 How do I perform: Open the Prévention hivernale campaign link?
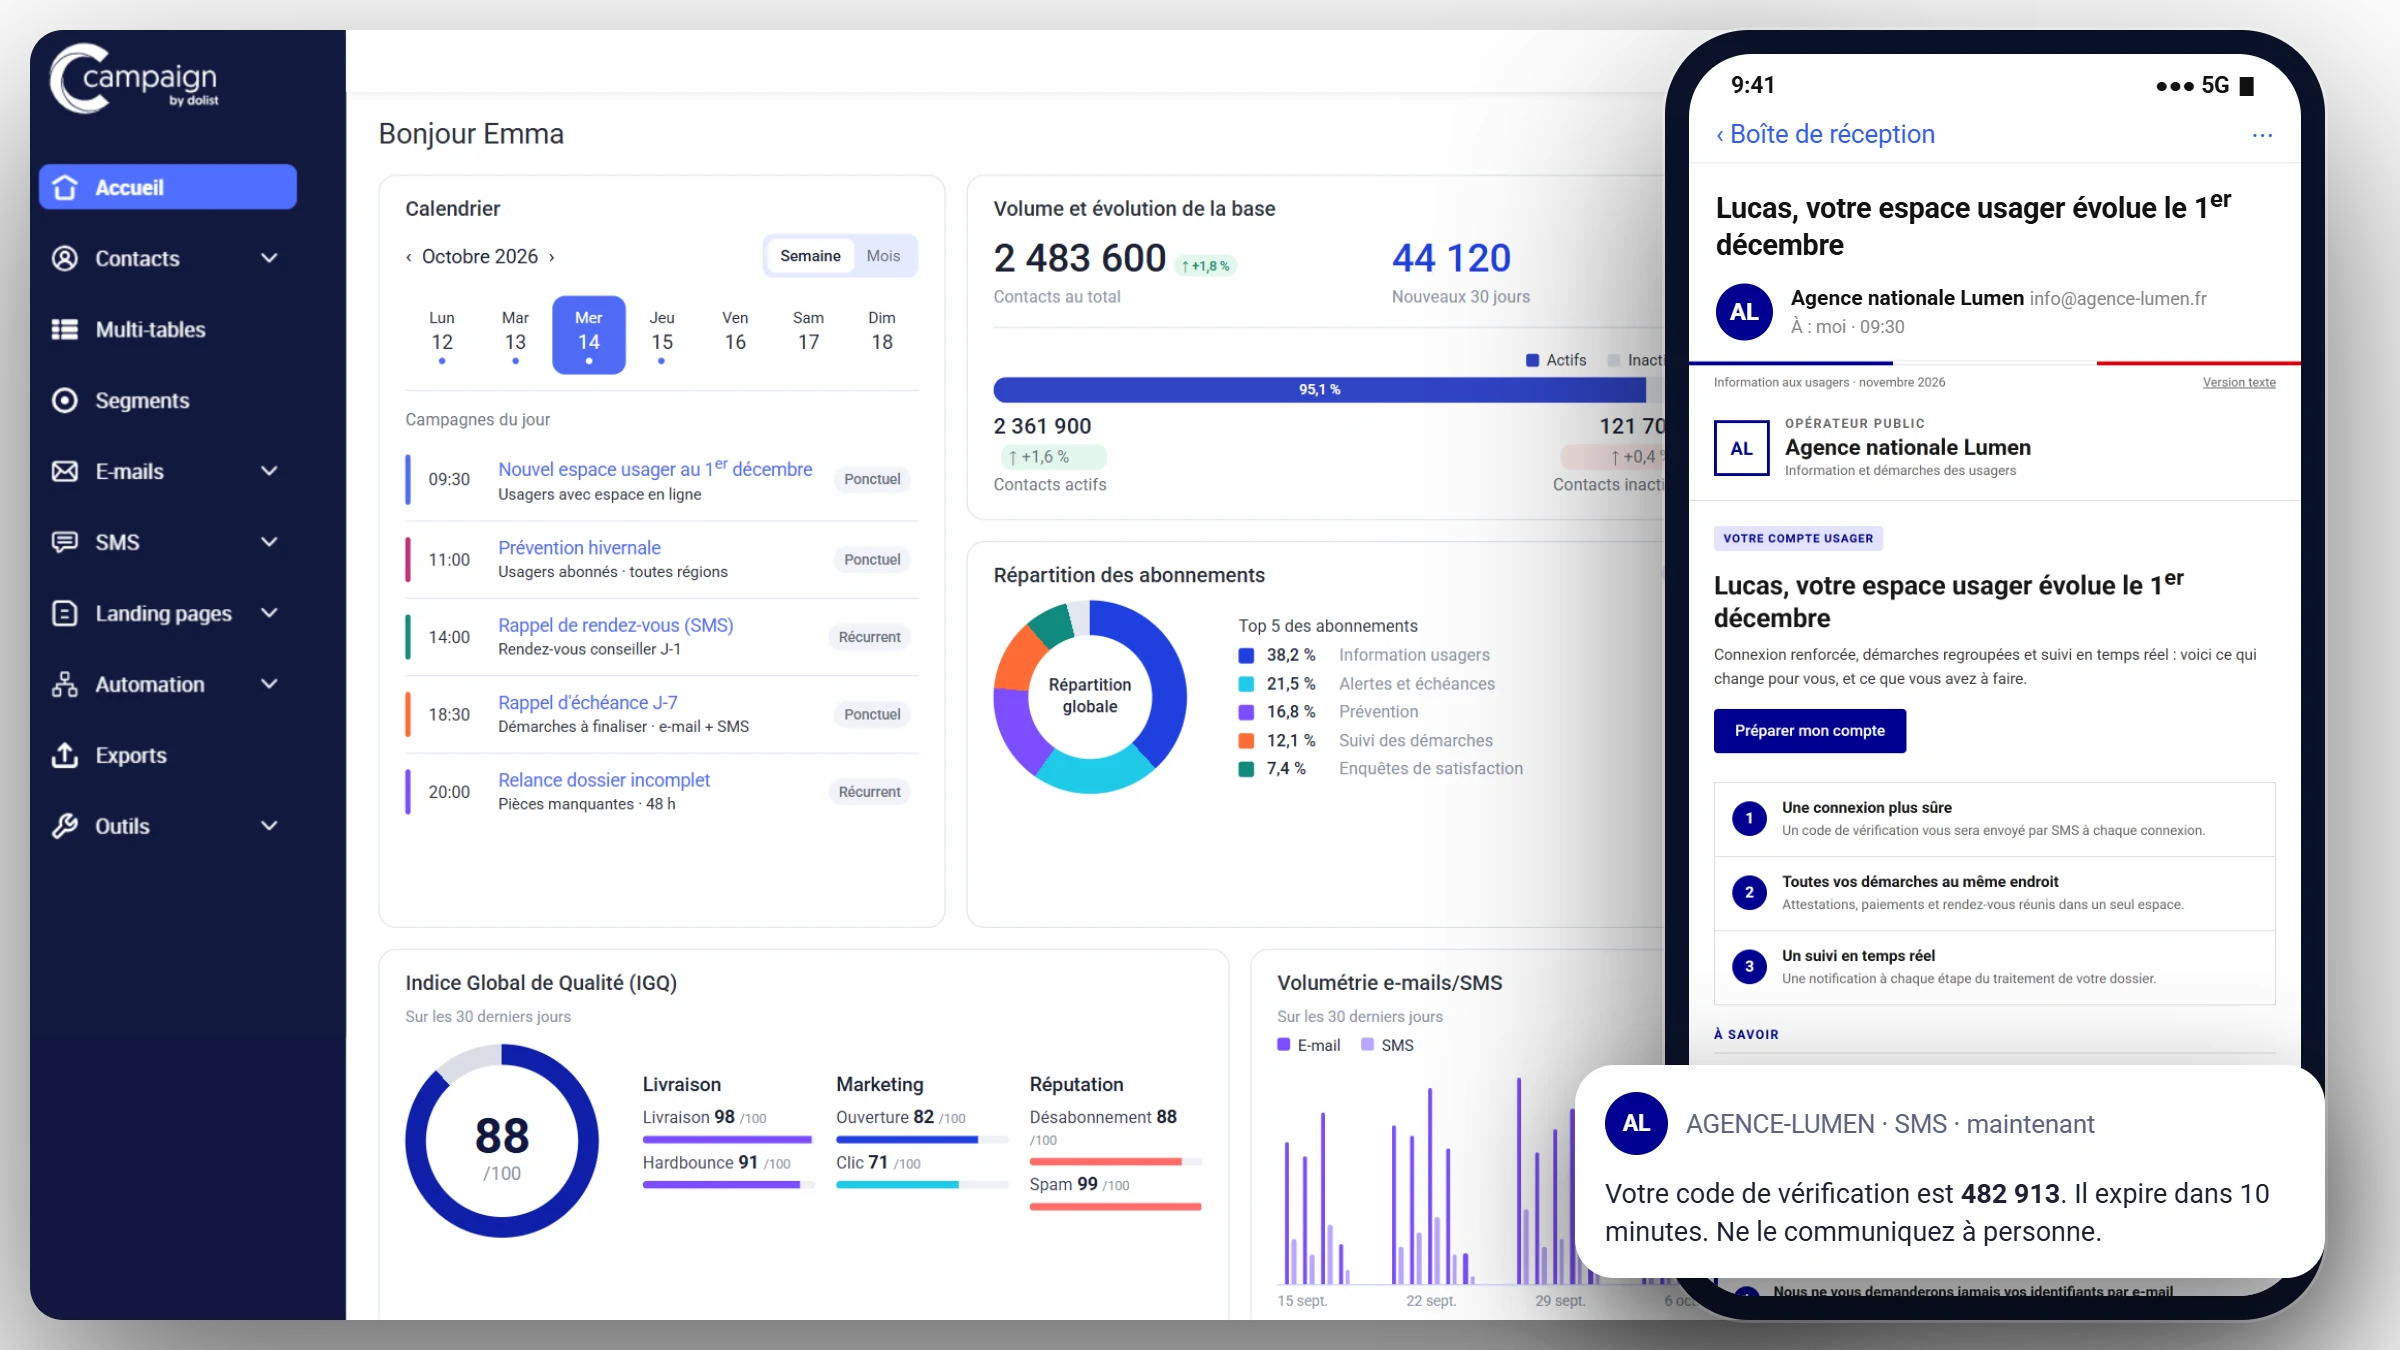pyautogui.click(x=579, y=548)
